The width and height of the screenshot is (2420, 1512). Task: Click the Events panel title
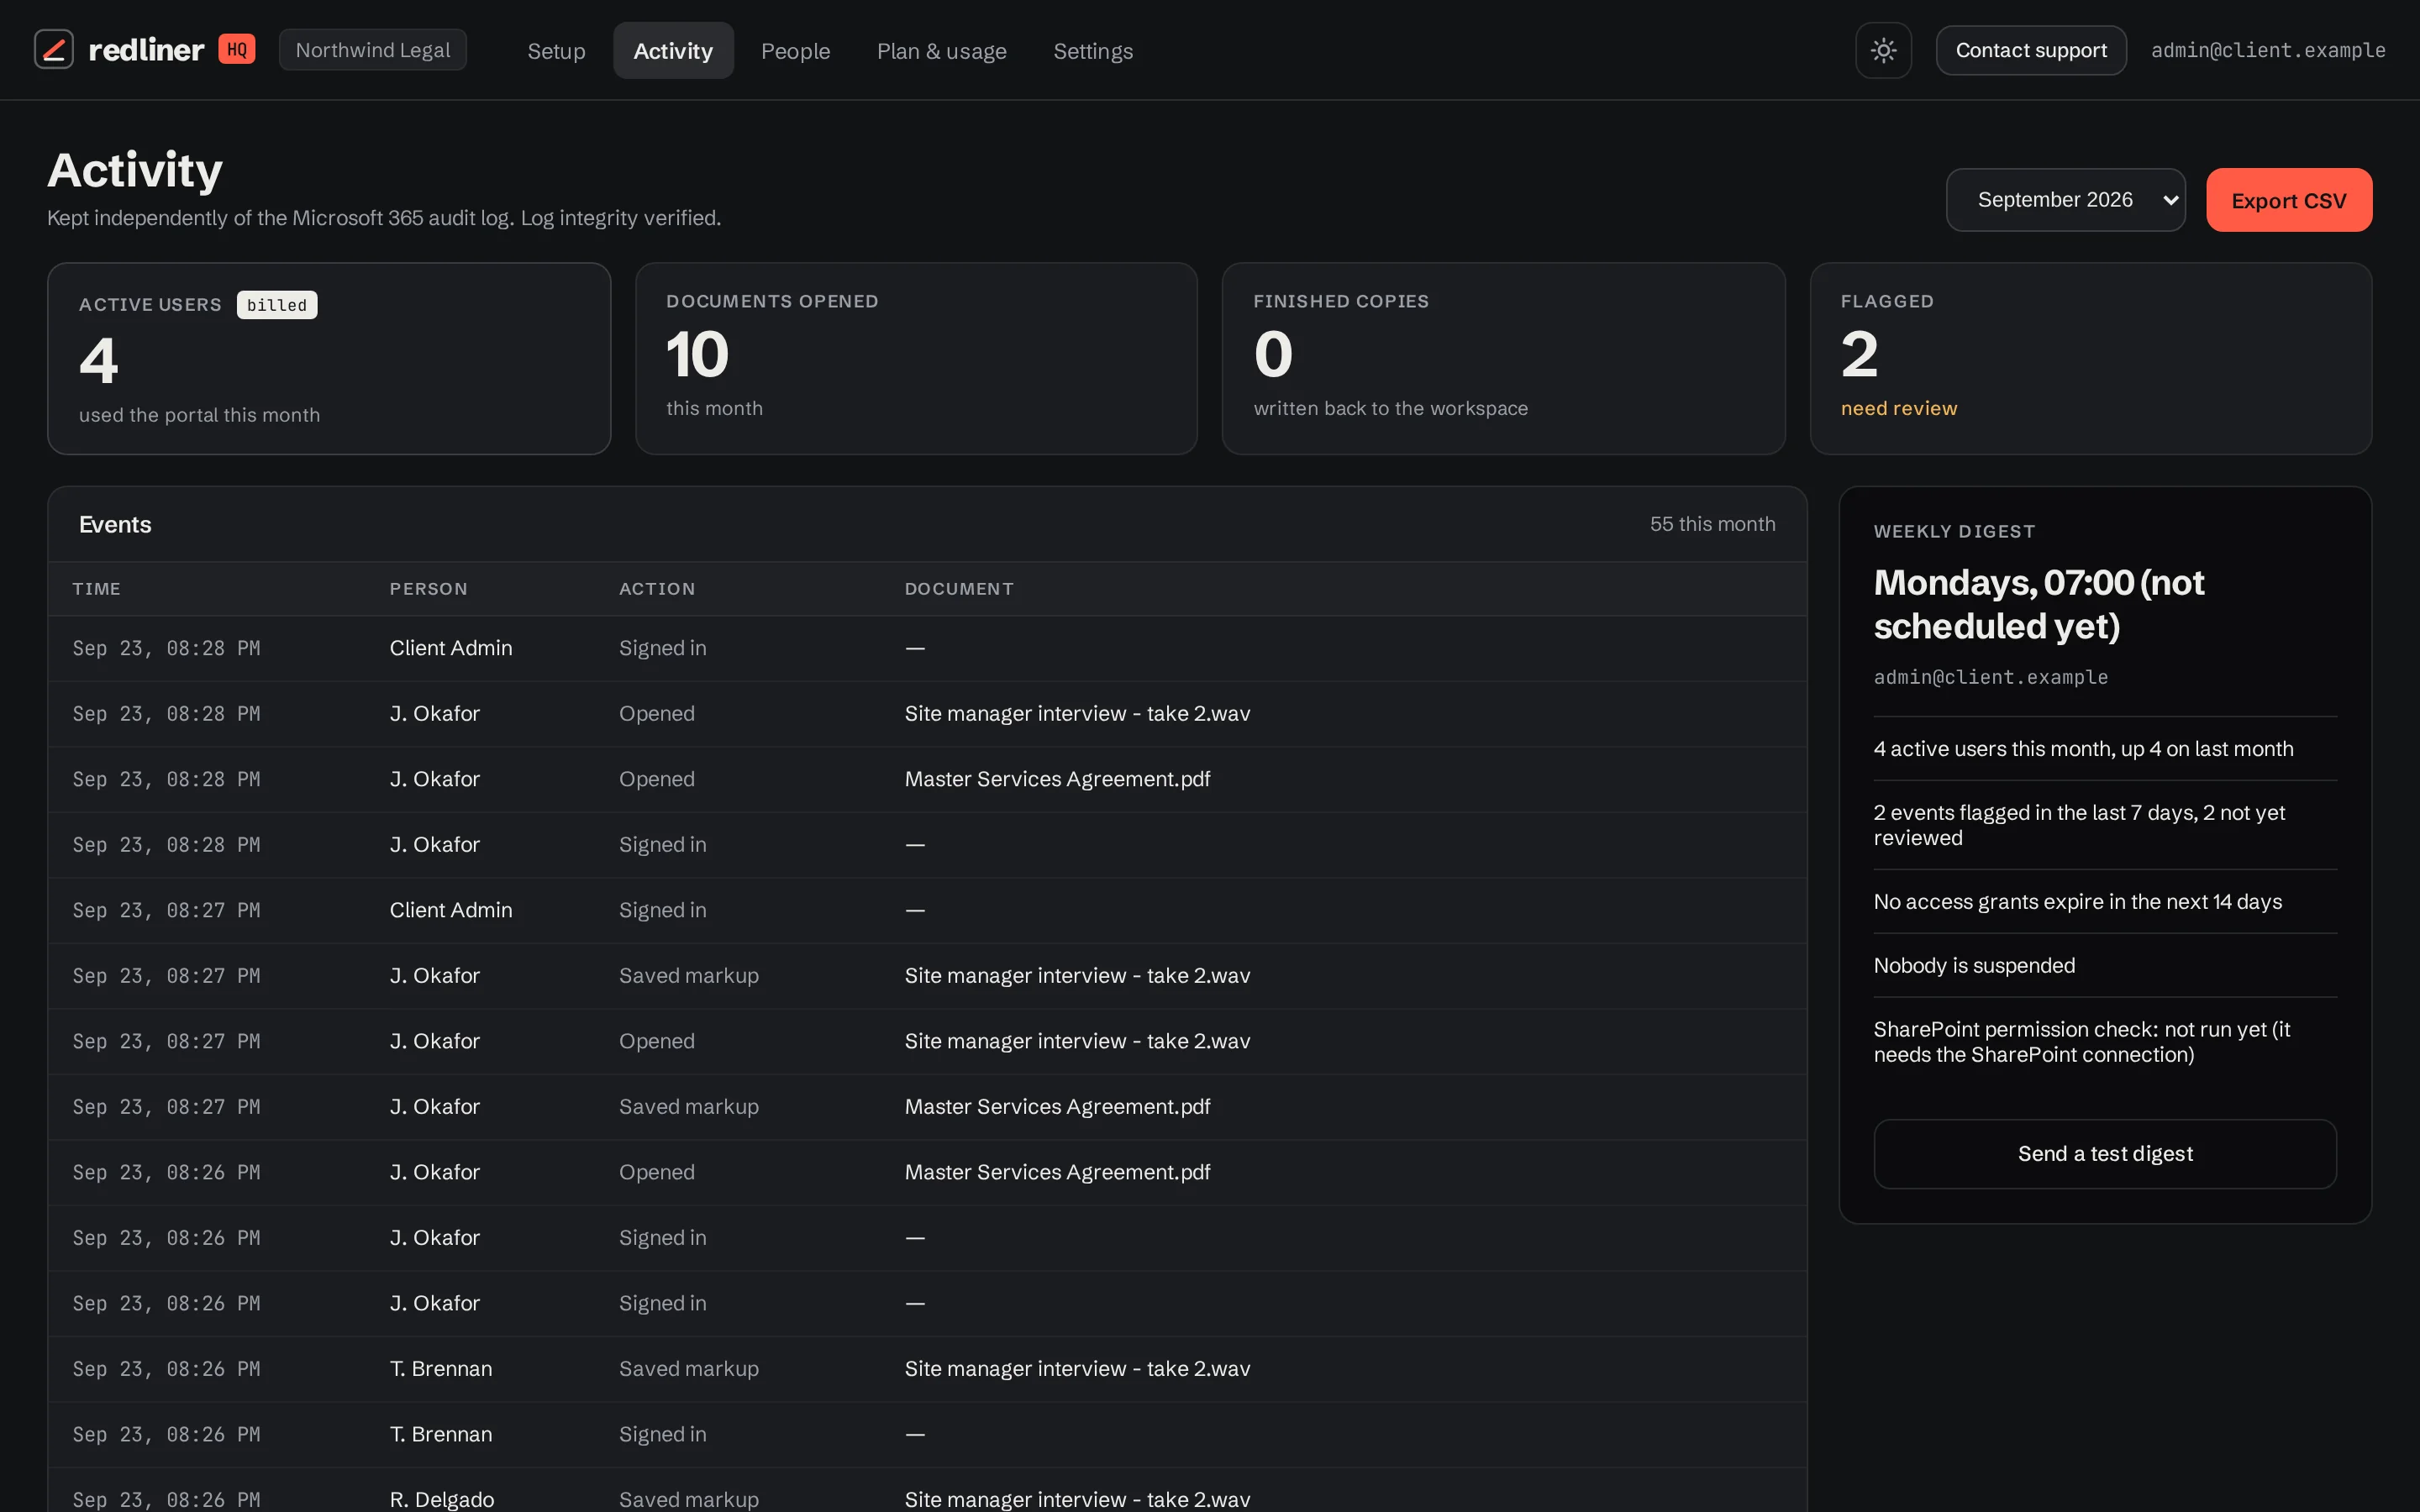115,525
